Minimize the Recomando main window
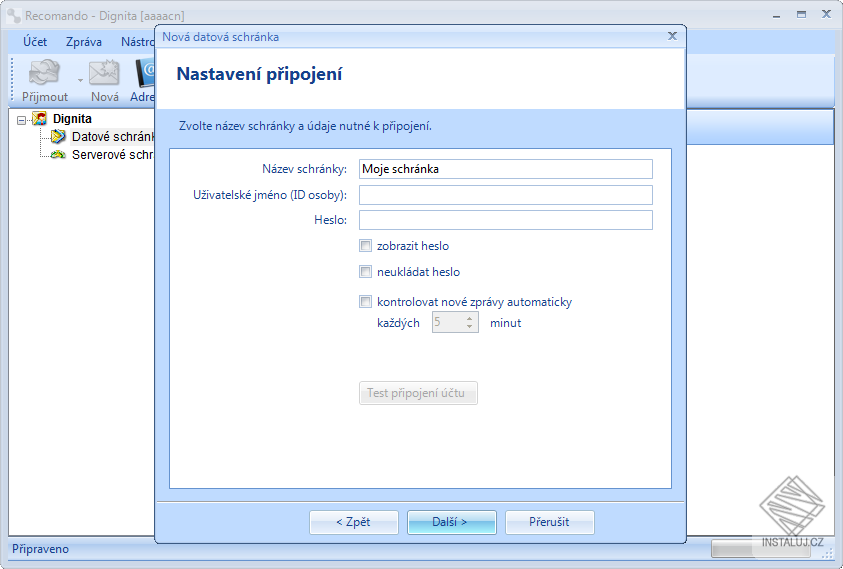The height and width of the screenshot is (569, 843). pyautogui.click(x=776, y=15)
